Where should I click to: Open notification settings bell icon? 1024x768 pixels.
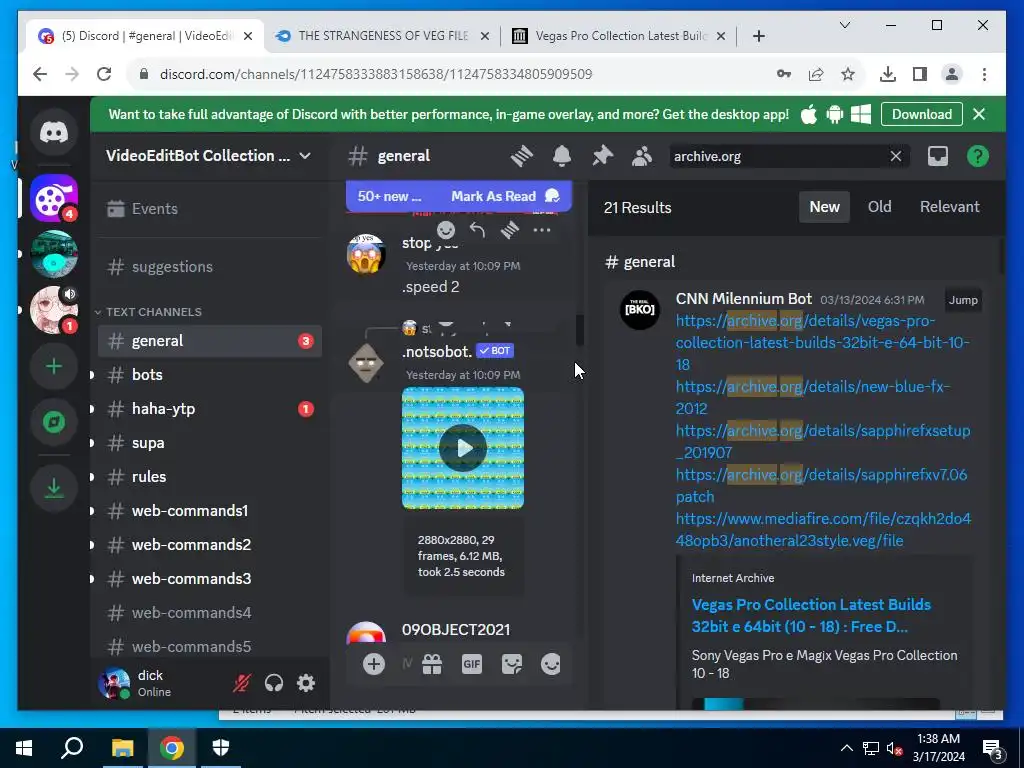562,156
